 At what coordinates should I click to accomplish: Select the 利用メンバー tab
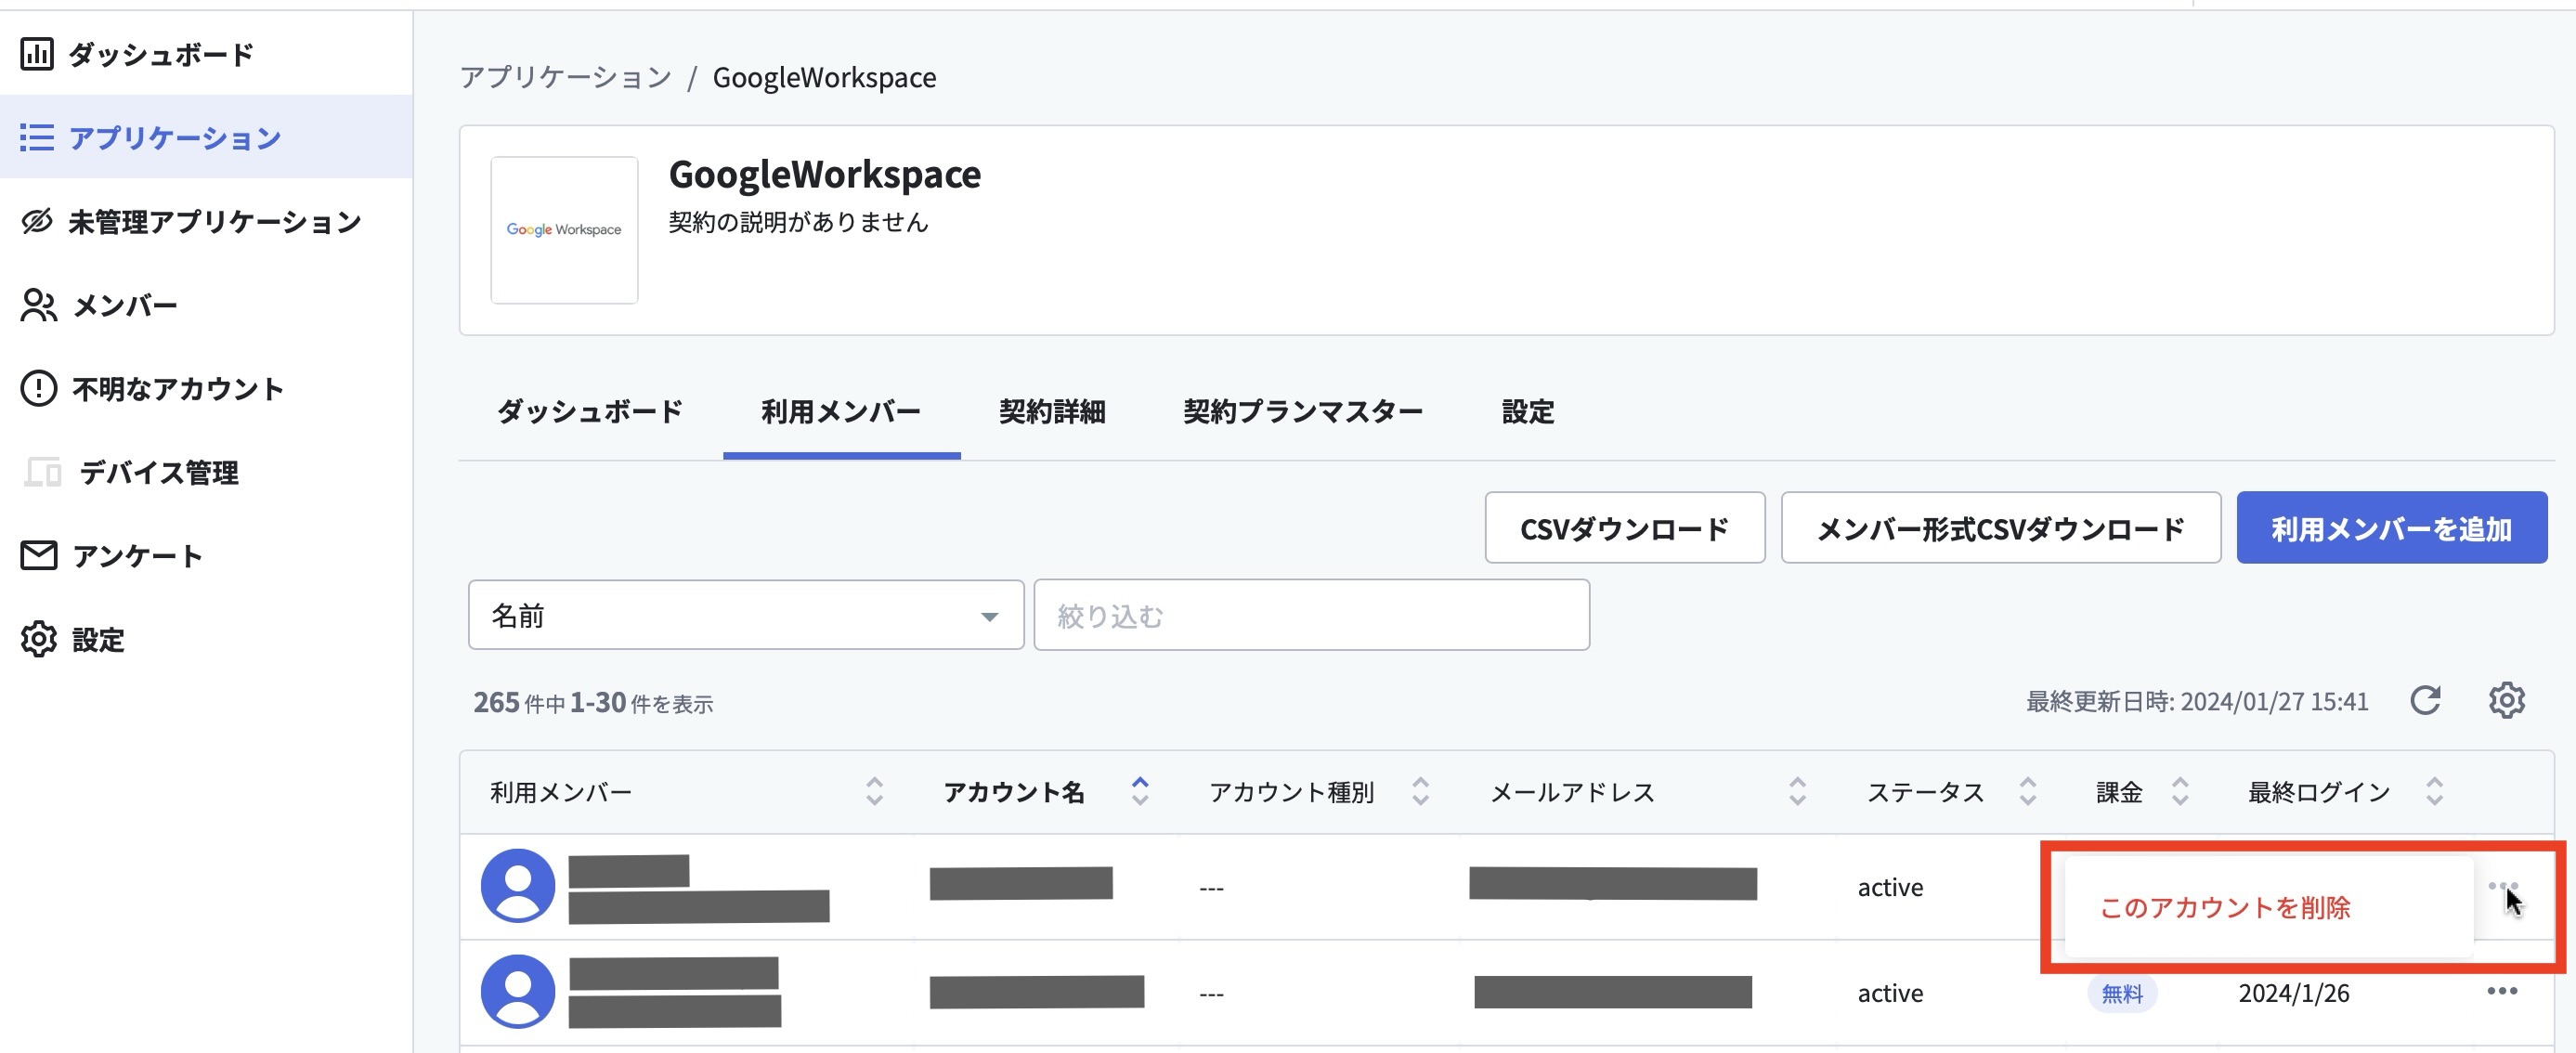[x=841, y=412]
